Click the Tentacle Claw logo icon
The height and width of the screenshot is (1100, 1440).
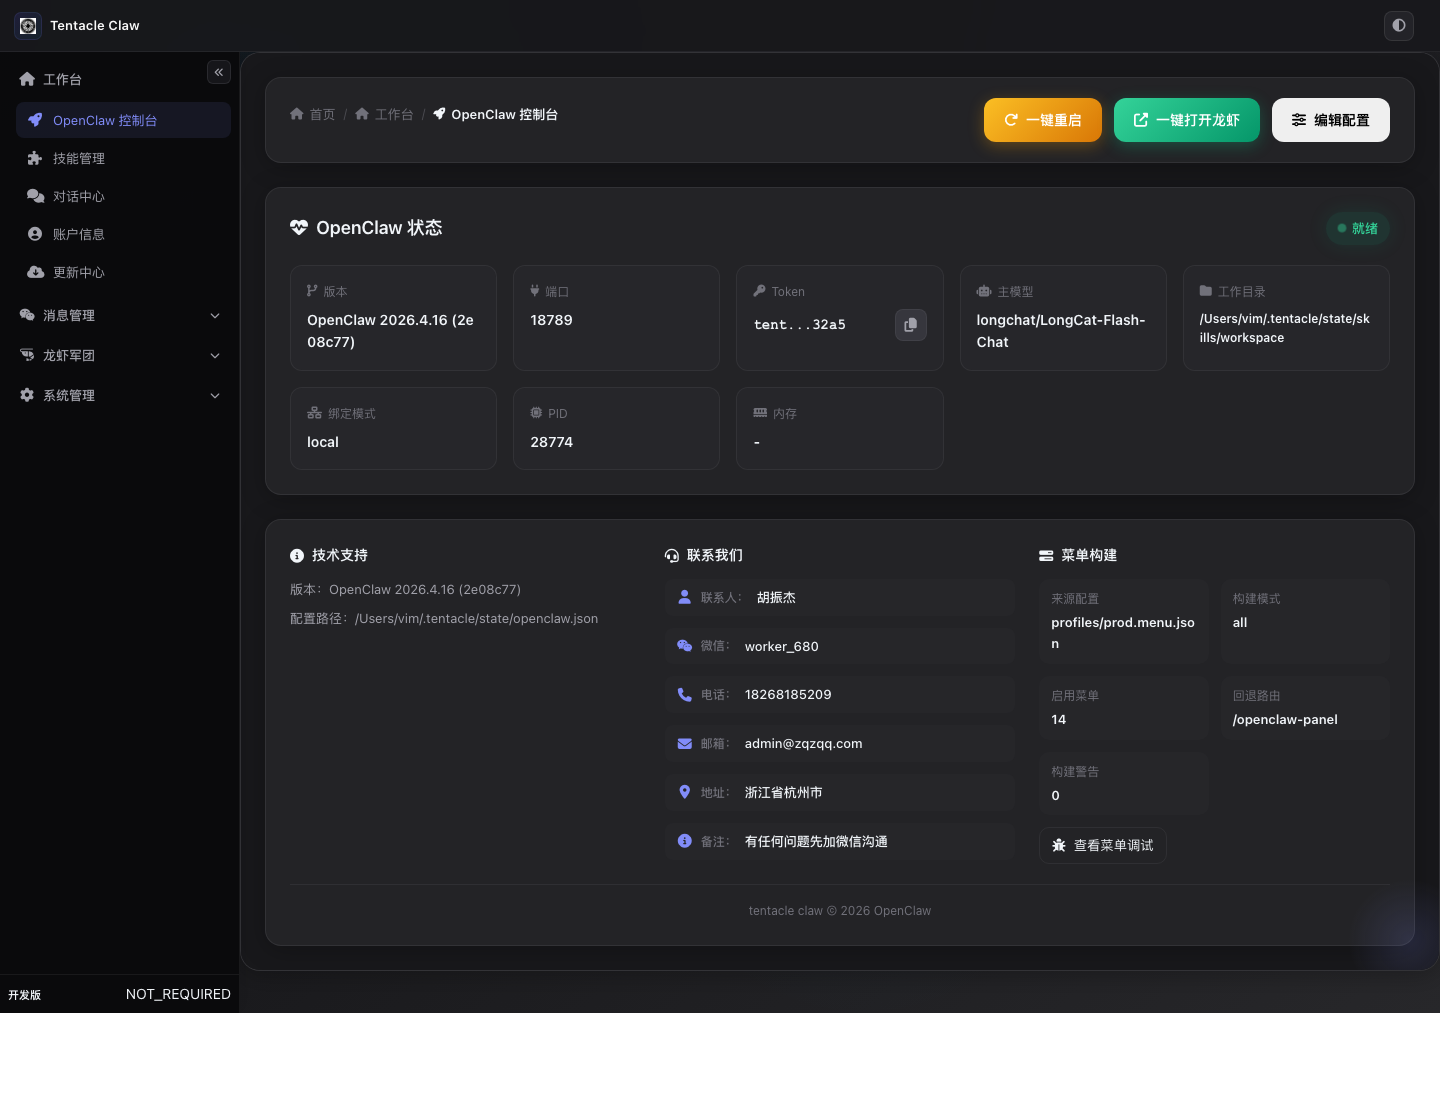[x=28, y=26]
